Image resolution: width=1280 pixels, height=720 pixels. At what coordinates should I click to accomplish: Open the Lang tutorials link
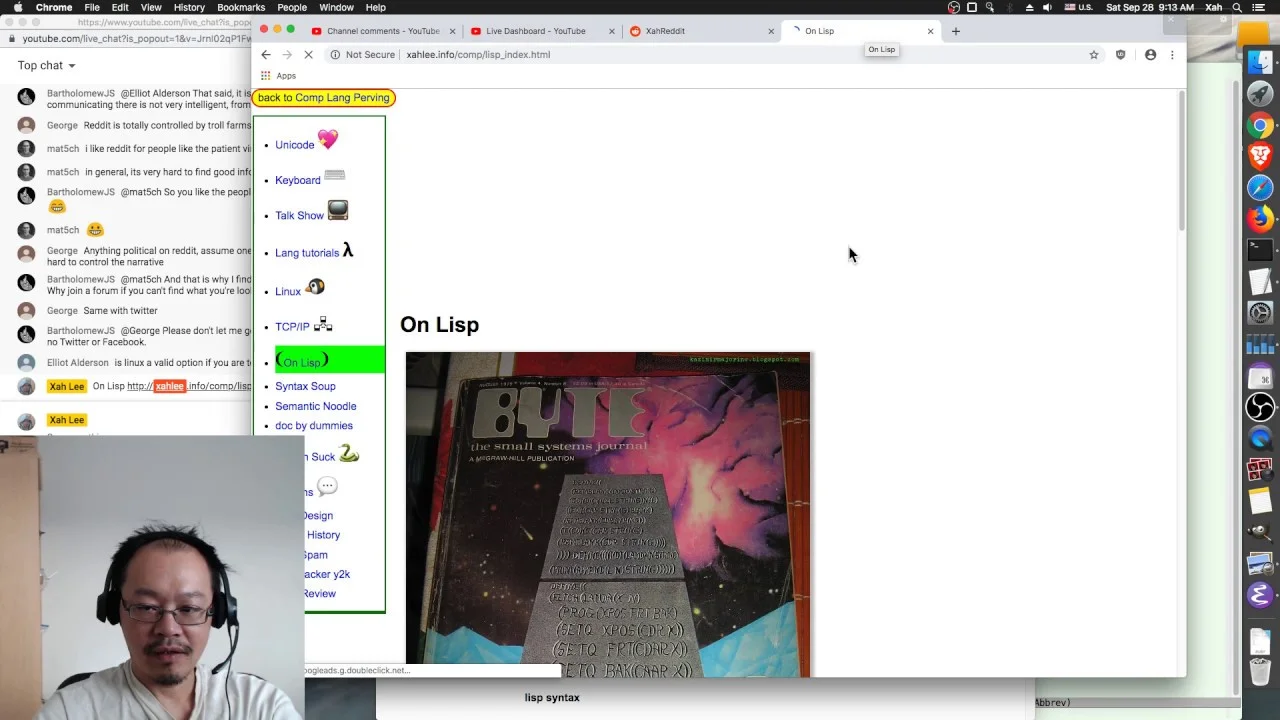tap(307, 253)
